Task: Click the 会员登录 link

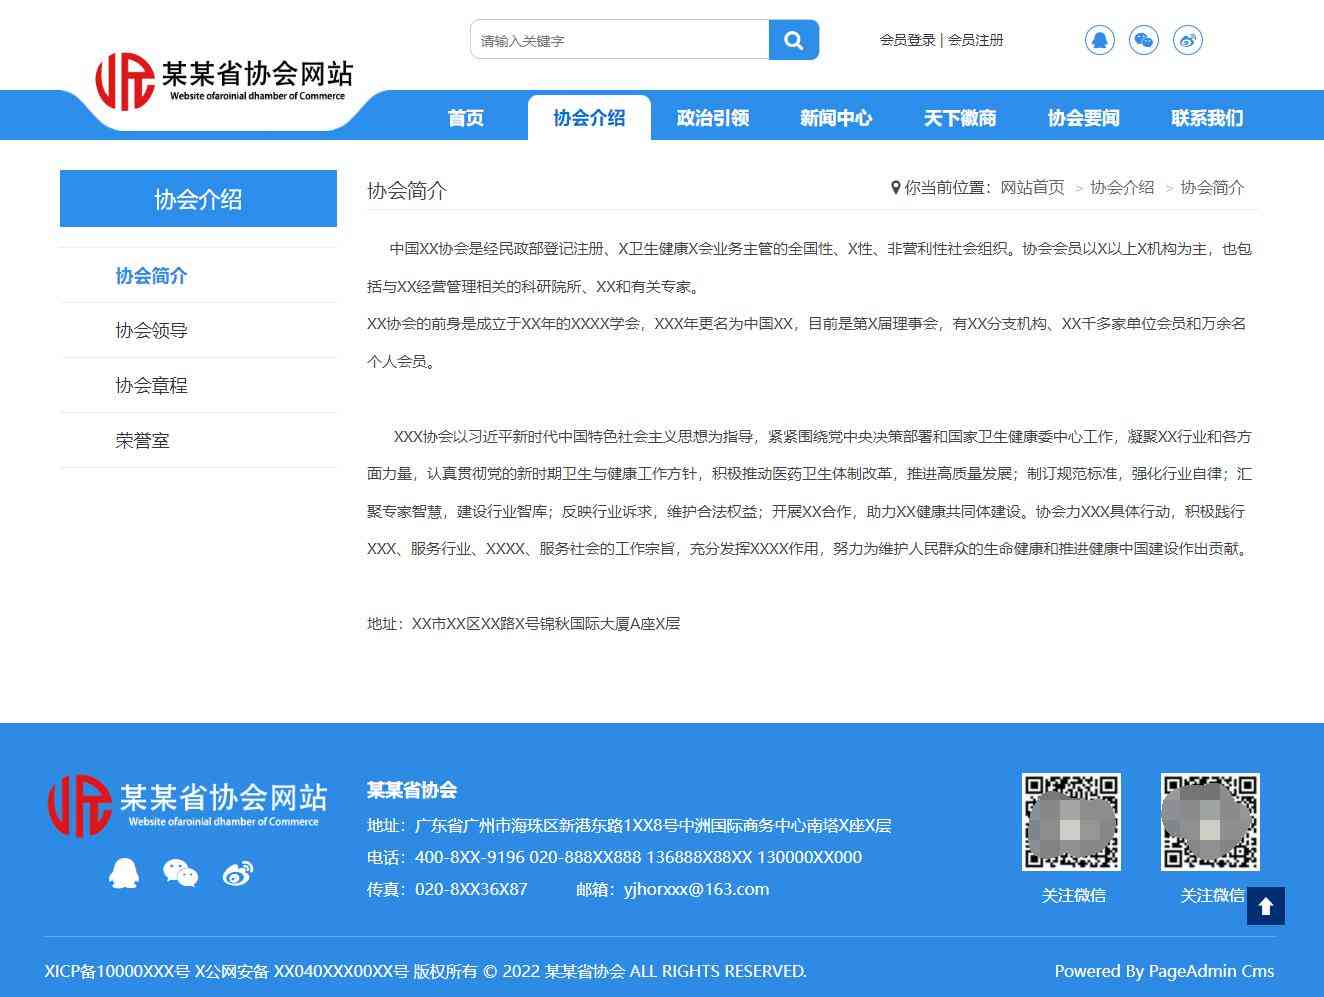Action: 907,40
